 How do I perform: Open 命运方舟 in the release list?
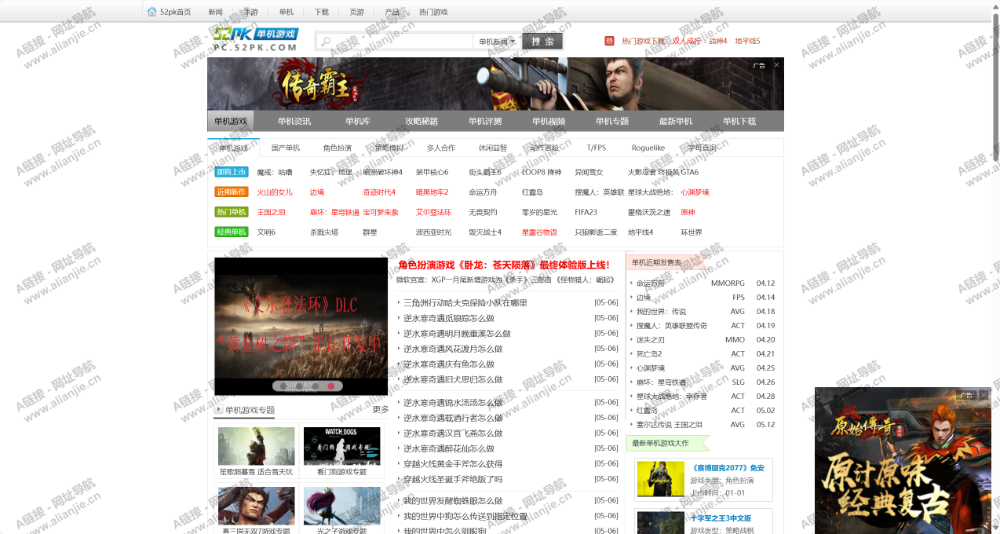pyautogui.click(x=650, y=283)
